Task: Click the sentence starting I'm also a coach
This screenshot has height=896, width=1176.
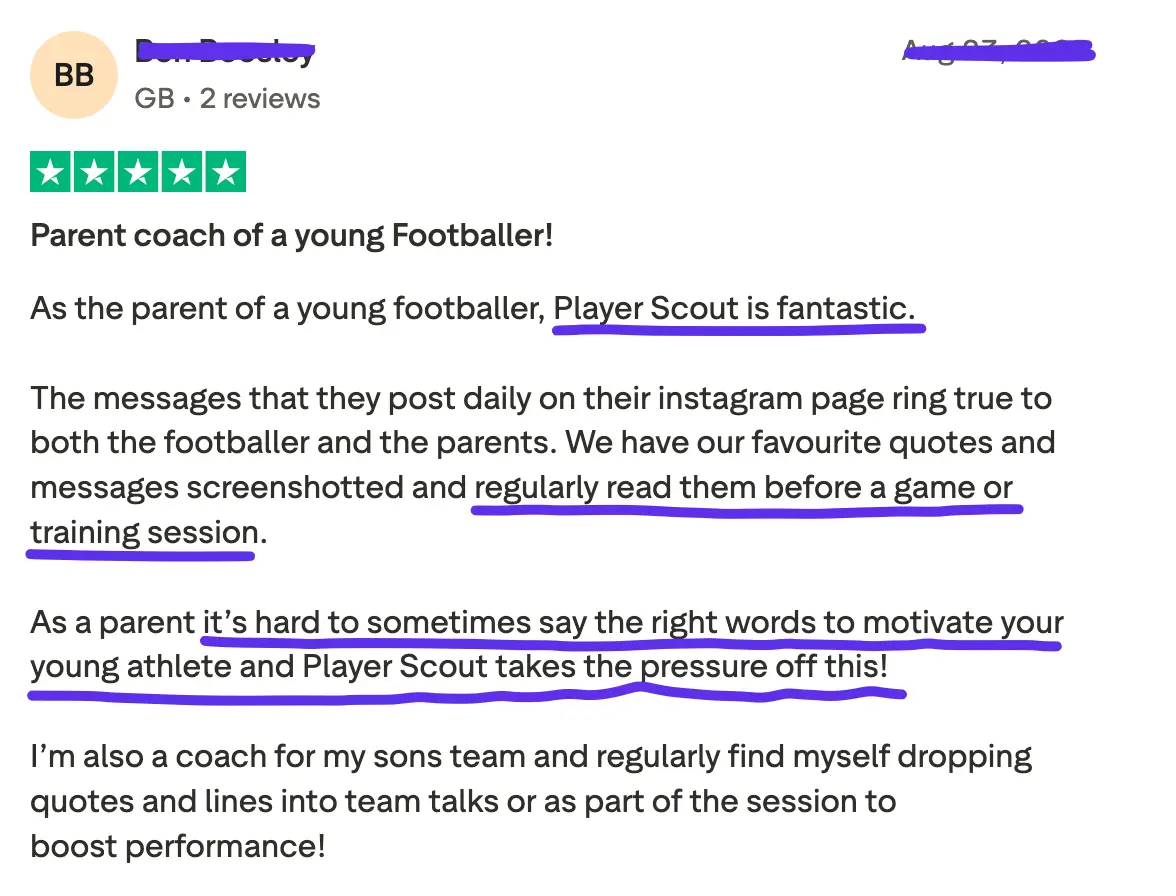Action: pos(531,802)
